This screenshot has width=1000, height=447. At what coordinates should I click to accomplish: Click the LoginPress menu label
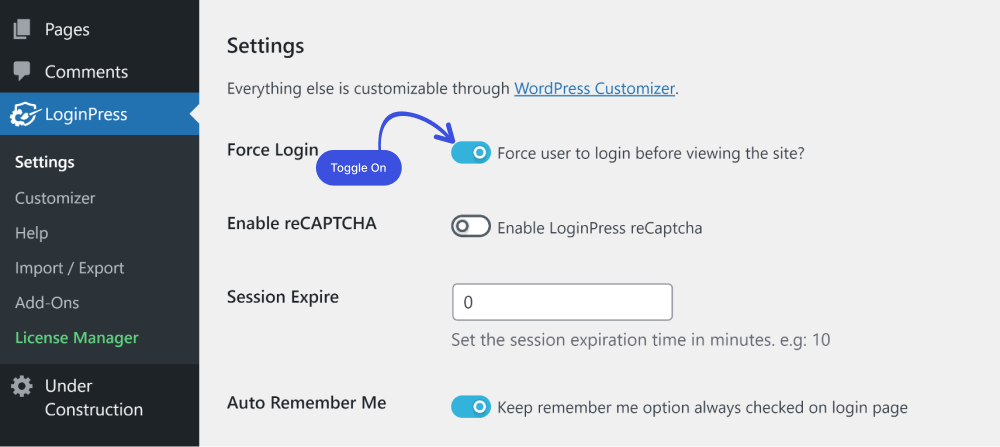pyautogui.click(x=85, y=114)
